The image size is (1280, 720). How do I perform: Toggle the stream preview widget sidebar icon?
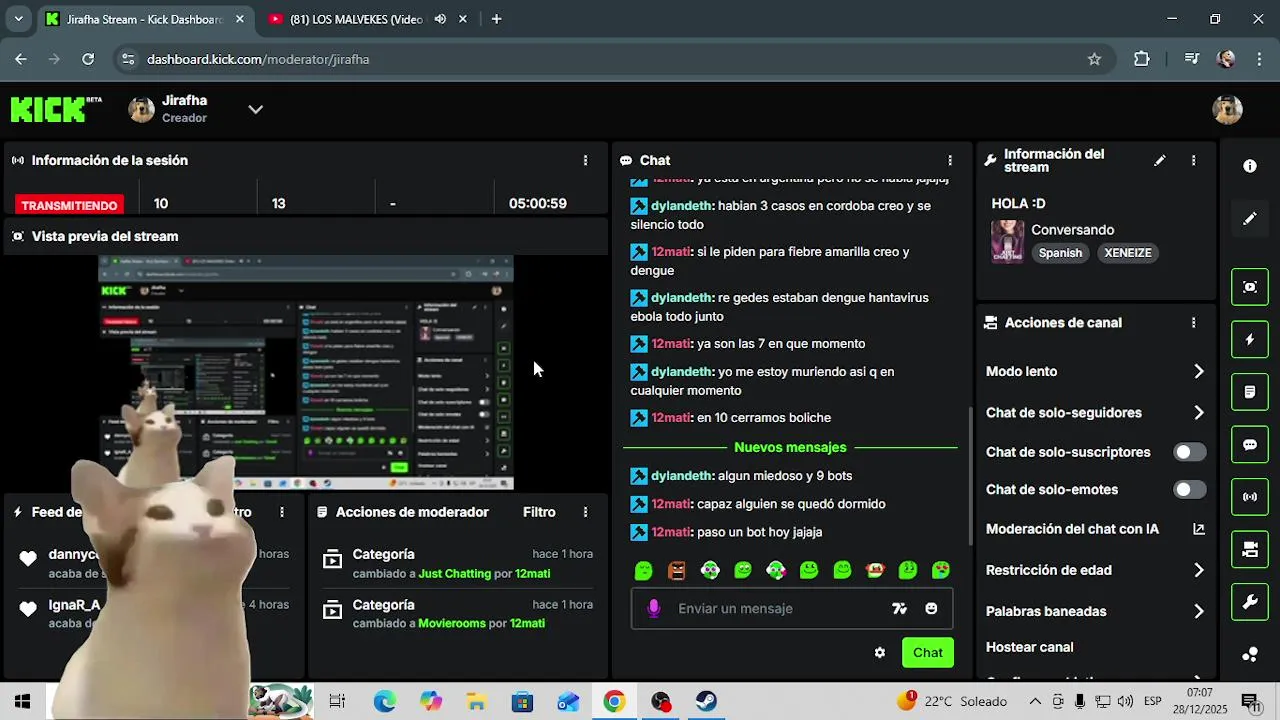point(1249,288)
